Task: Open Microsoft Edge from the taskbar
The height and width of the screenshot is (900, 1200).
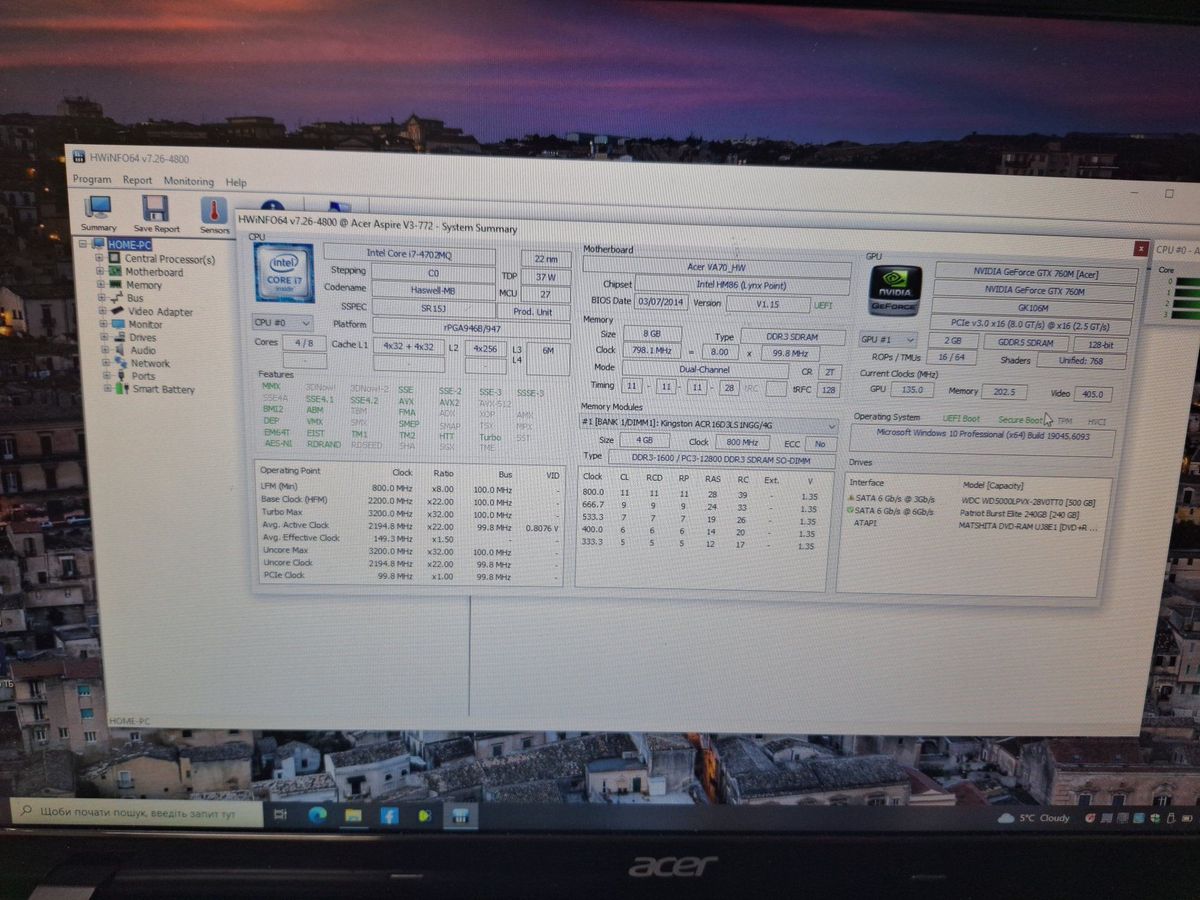Action: (x=318, y=815)
